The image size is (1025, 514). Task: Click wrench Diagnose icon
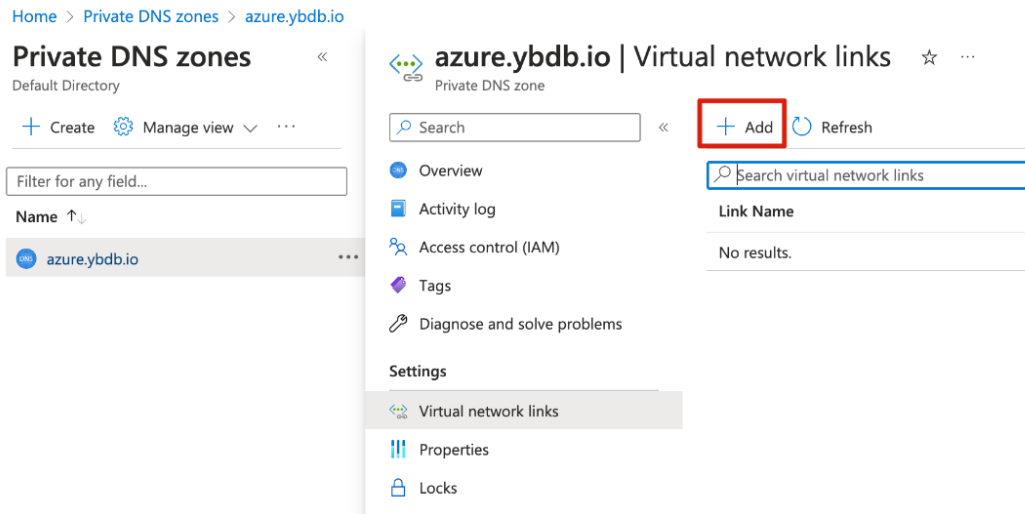398,323
